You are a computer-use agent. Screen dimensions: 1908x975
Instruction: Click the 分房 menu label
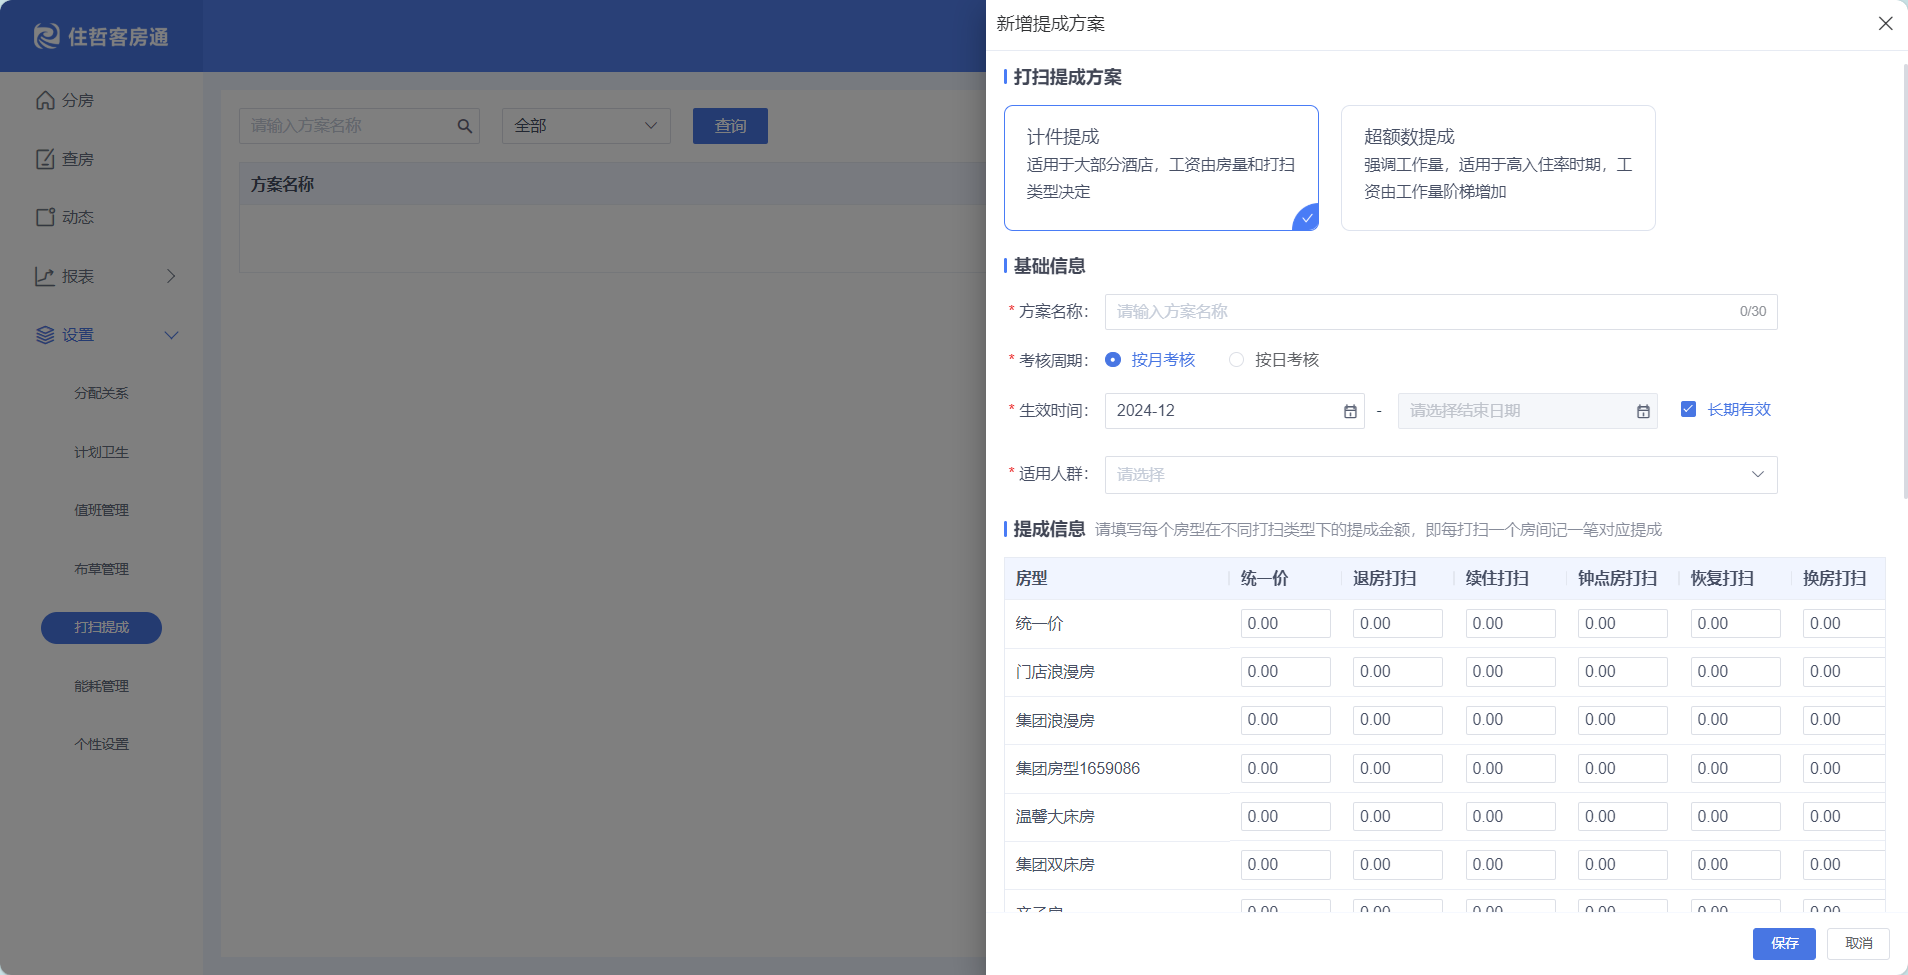pyautogui.click(x=78, y=101)
